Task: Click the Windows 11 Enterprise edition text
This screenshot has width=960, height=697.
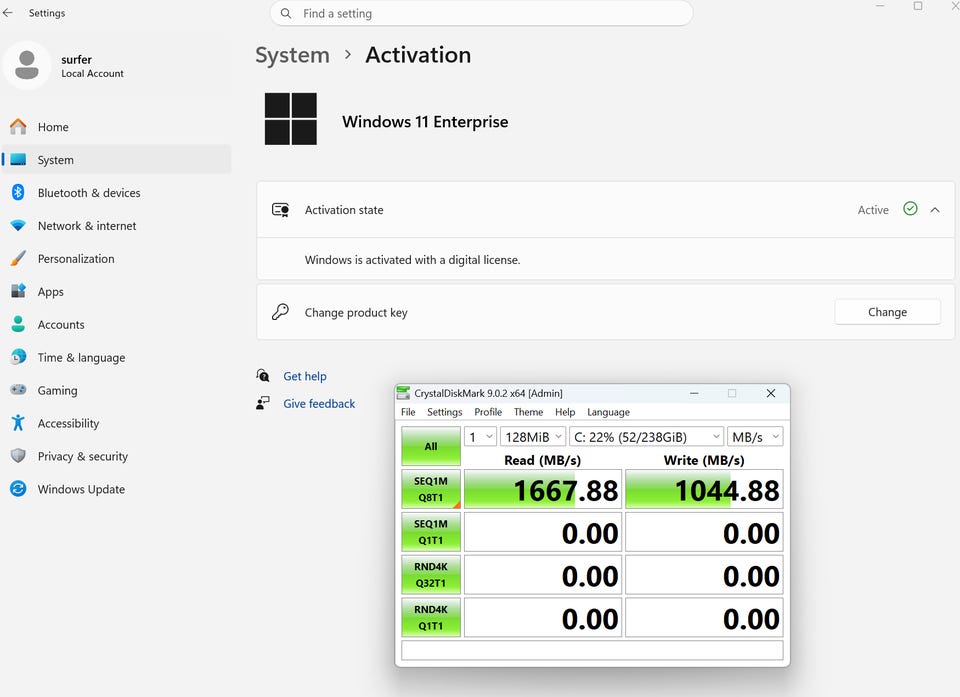Action: (425, 121)
